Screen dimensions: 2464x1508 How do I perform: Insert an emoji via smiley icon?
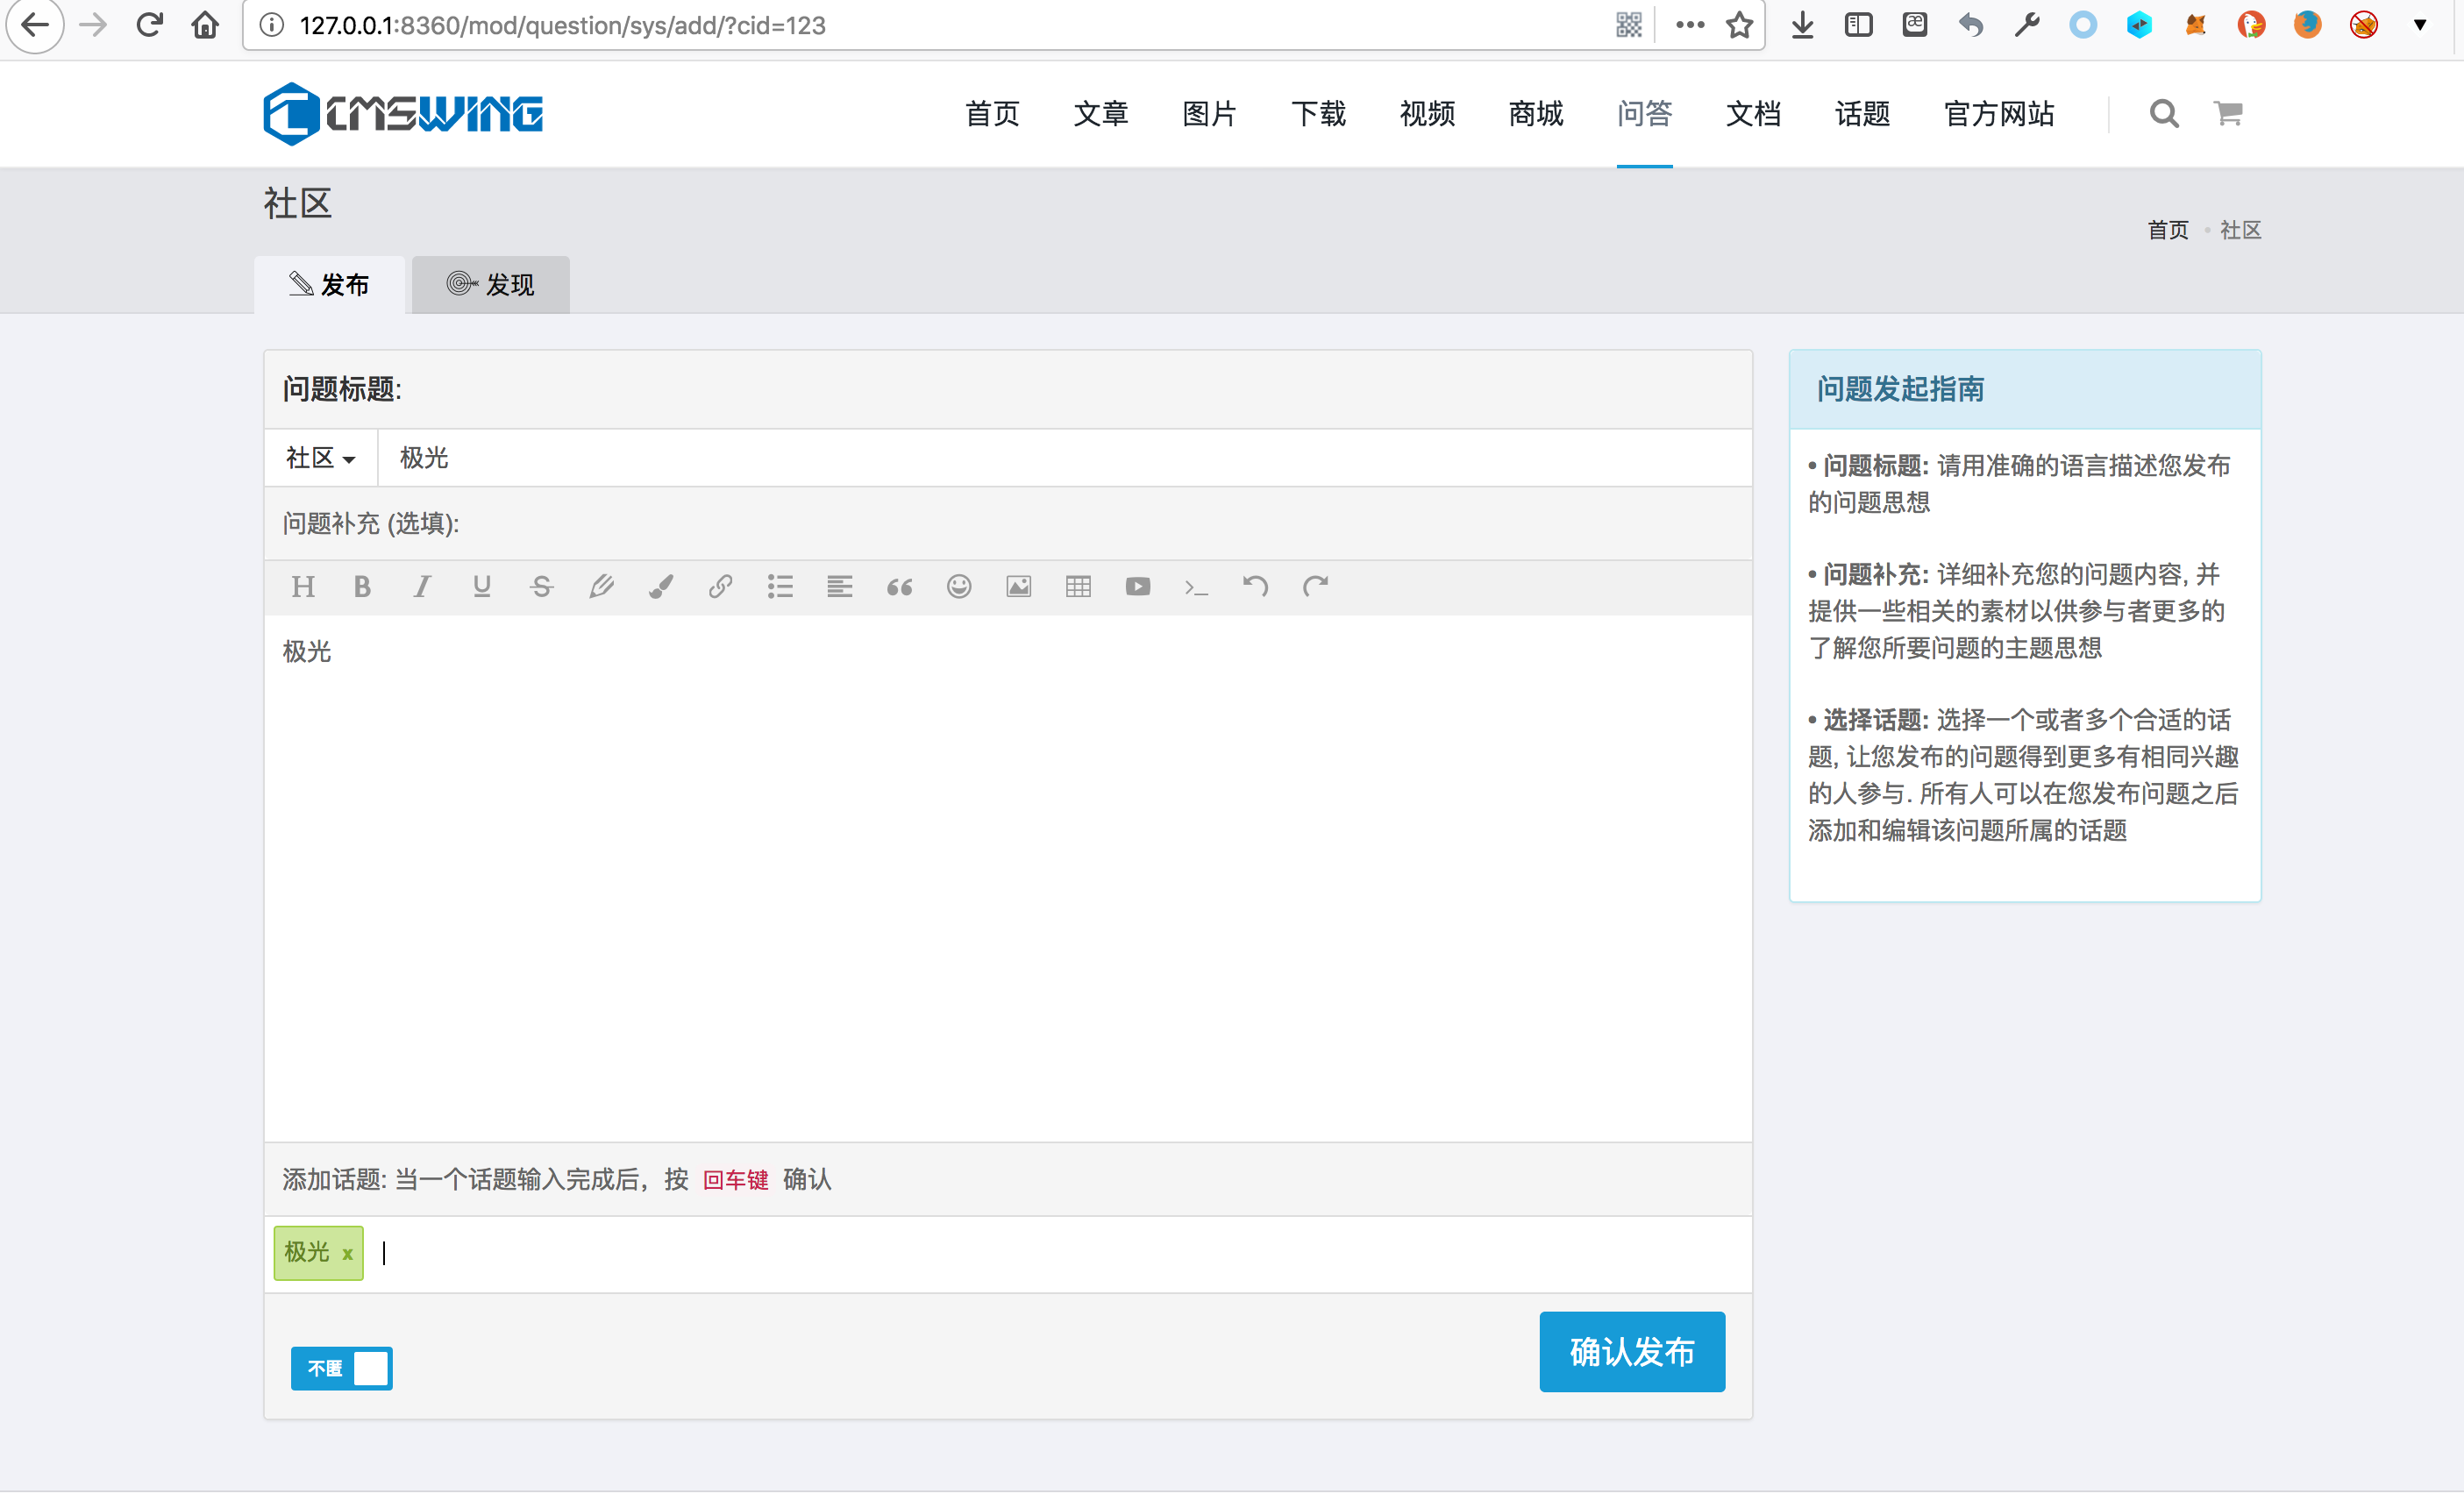(958, 587)
